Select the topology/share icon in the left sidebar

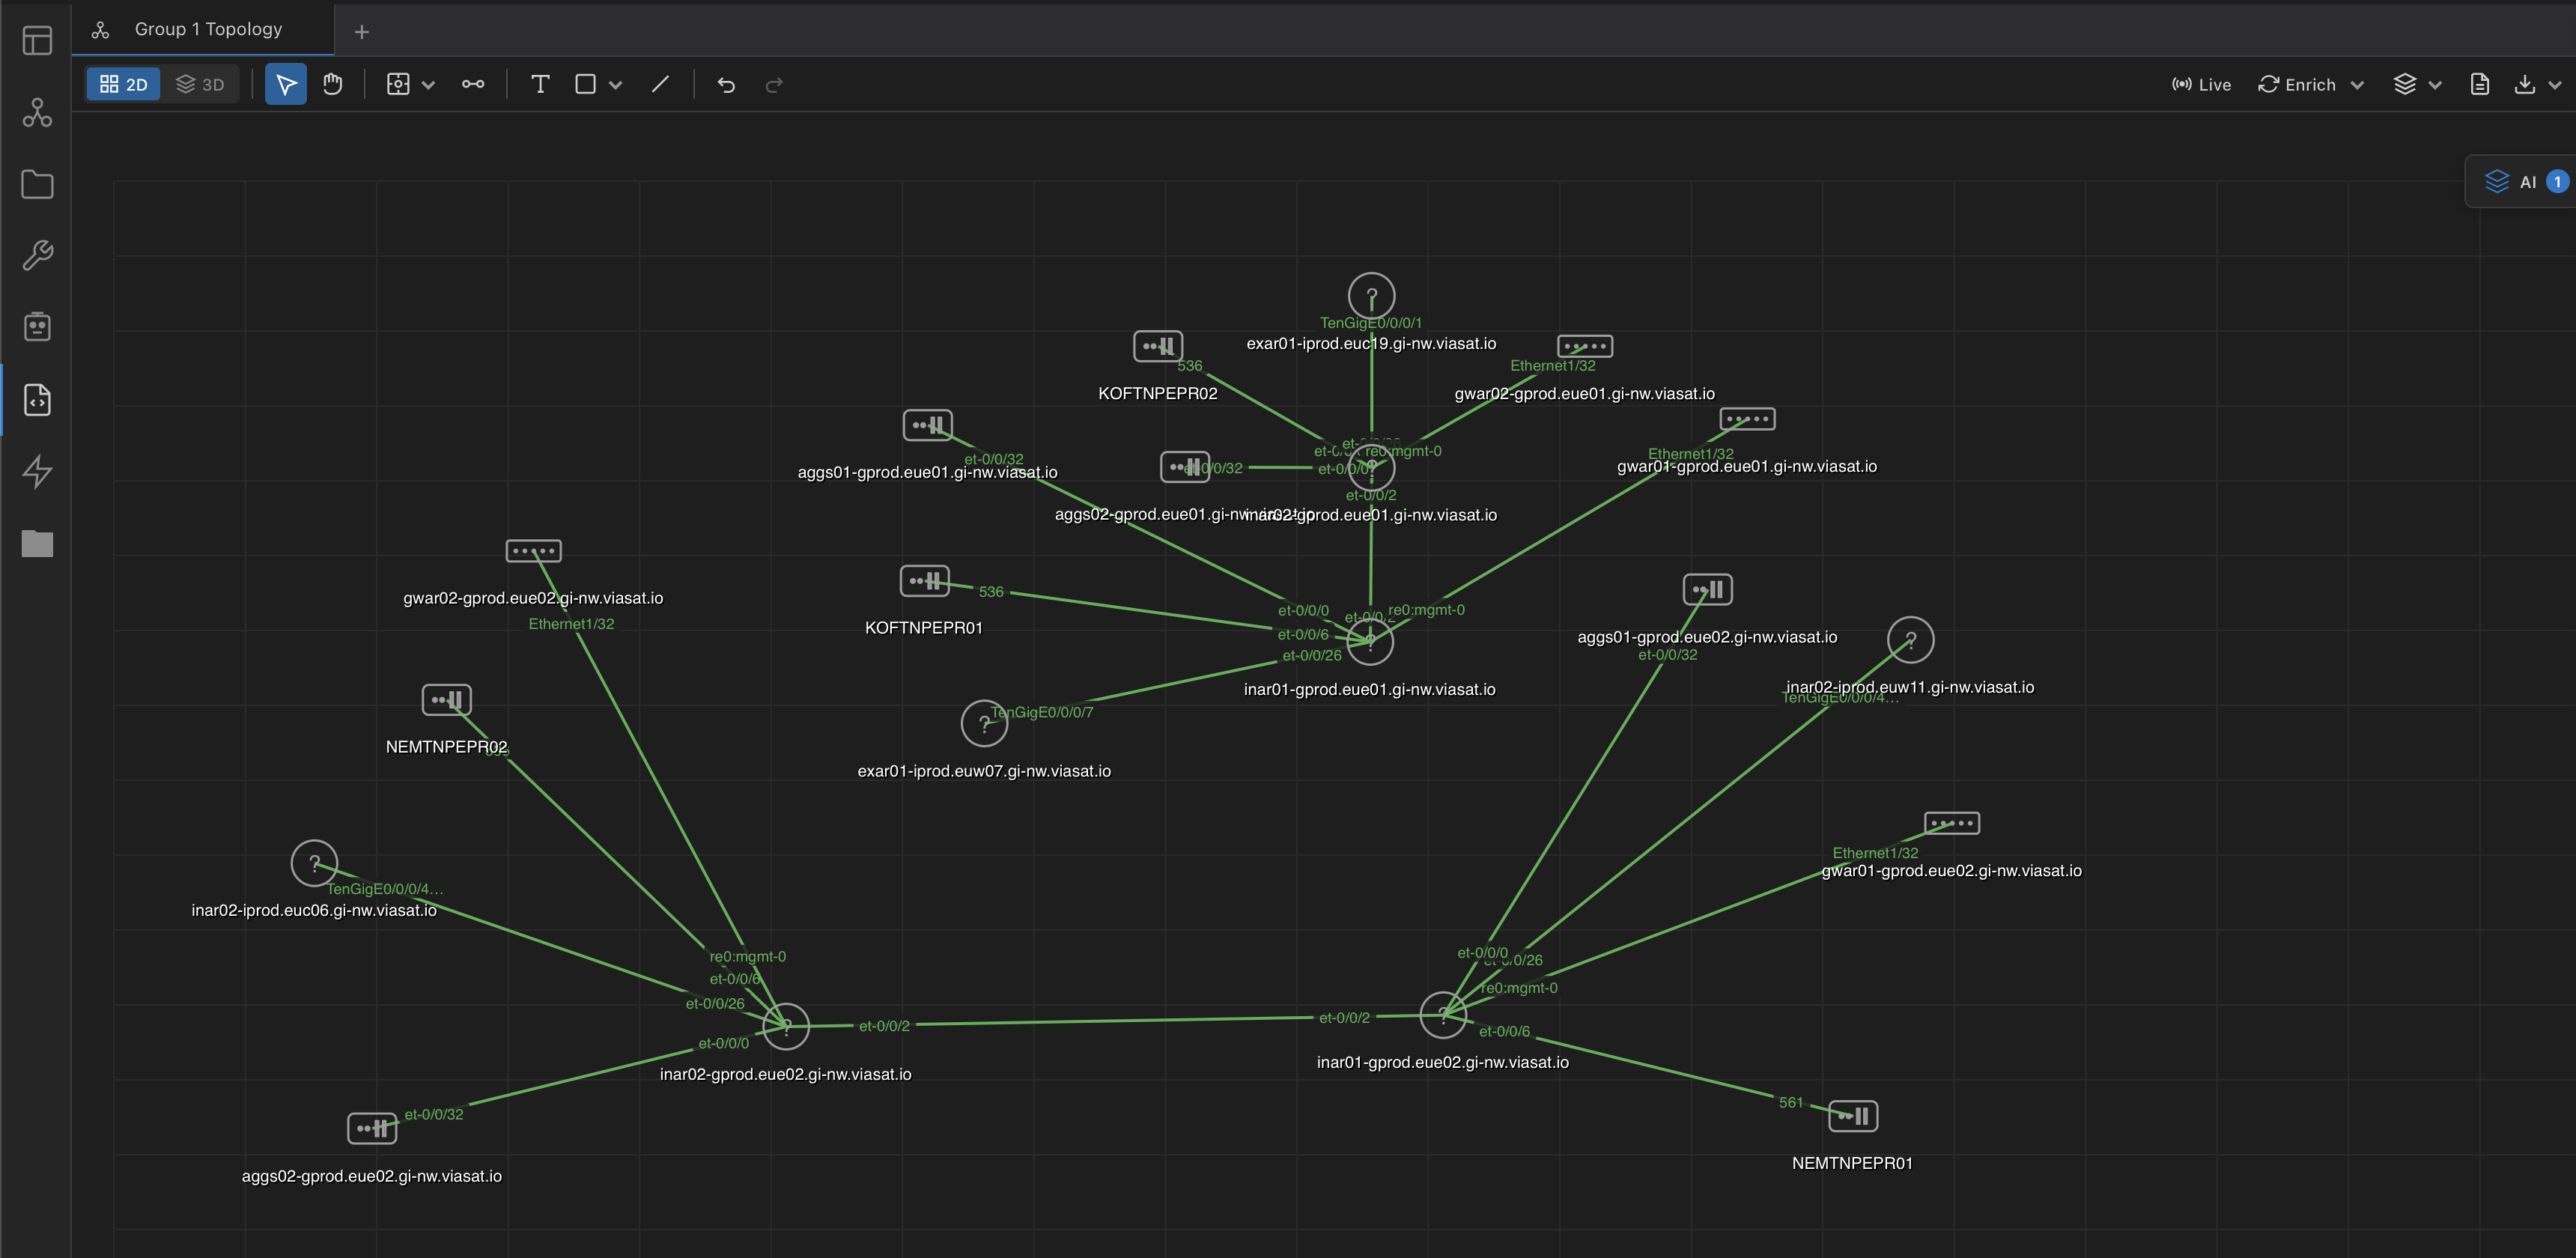click(x=37, y=113)
